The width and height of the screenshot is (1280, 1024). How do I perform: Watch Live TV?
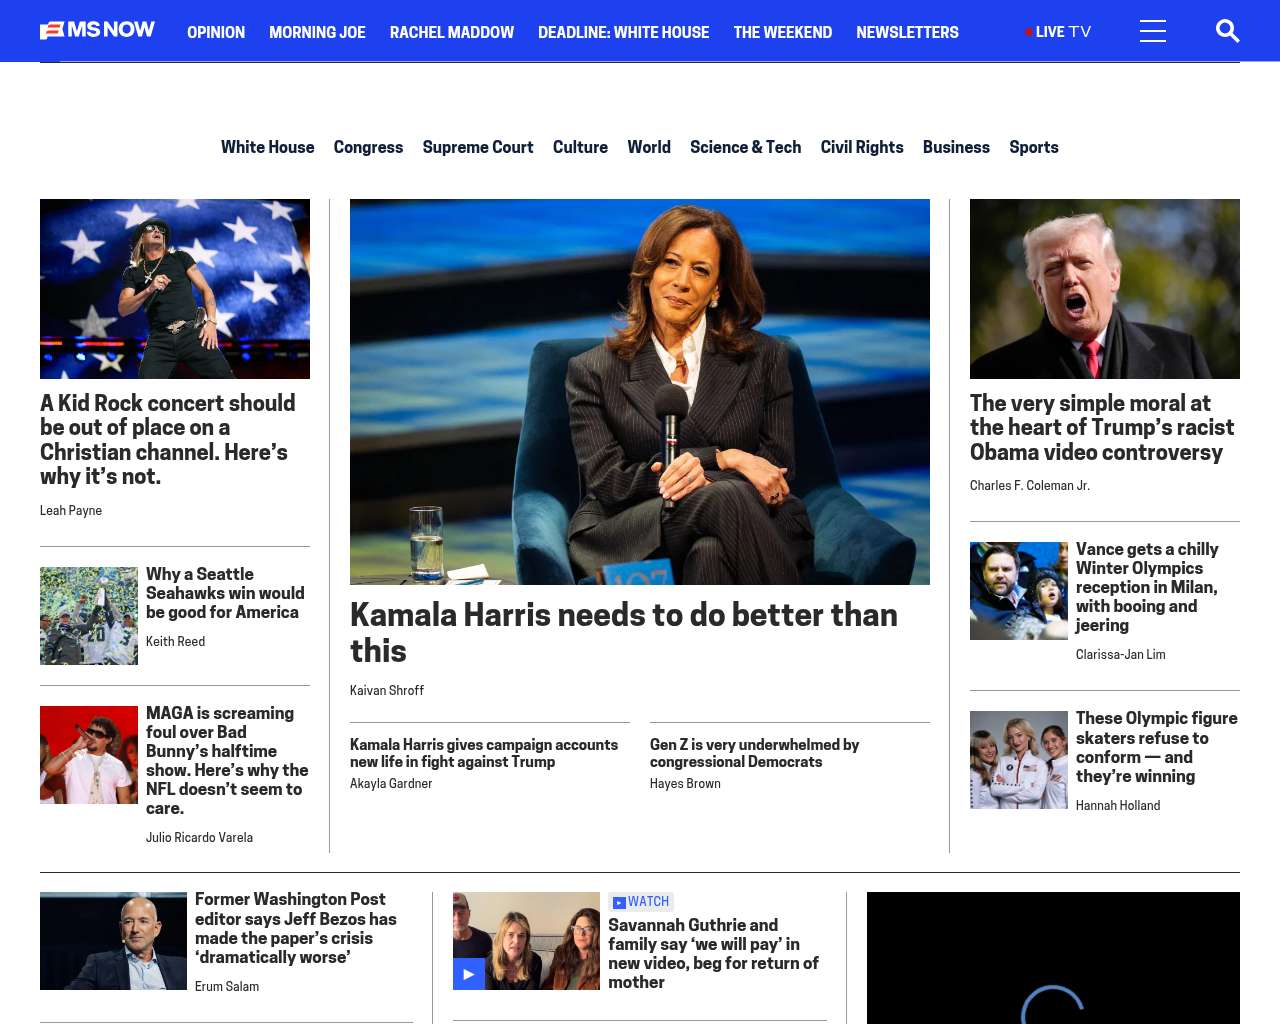point(1058,32)
